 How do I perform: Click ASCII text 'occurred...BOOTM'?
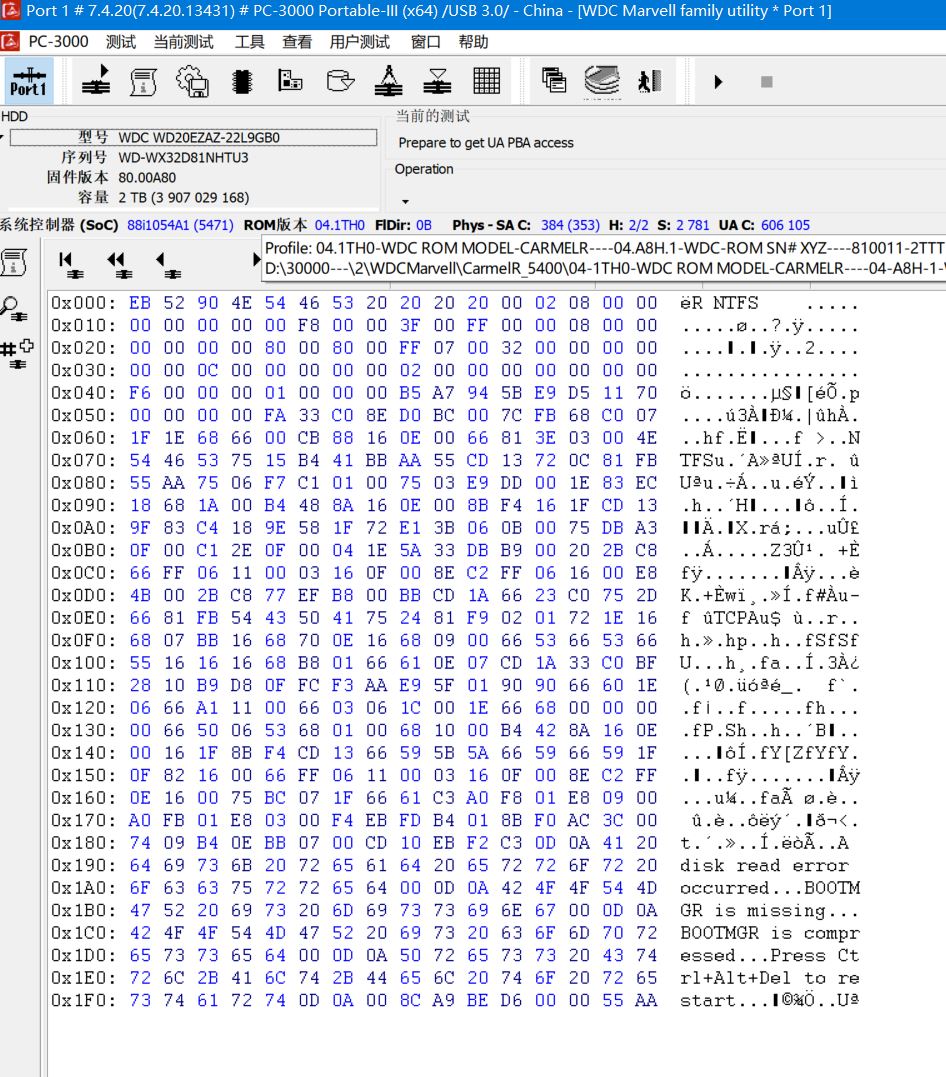tap(769, 888)
